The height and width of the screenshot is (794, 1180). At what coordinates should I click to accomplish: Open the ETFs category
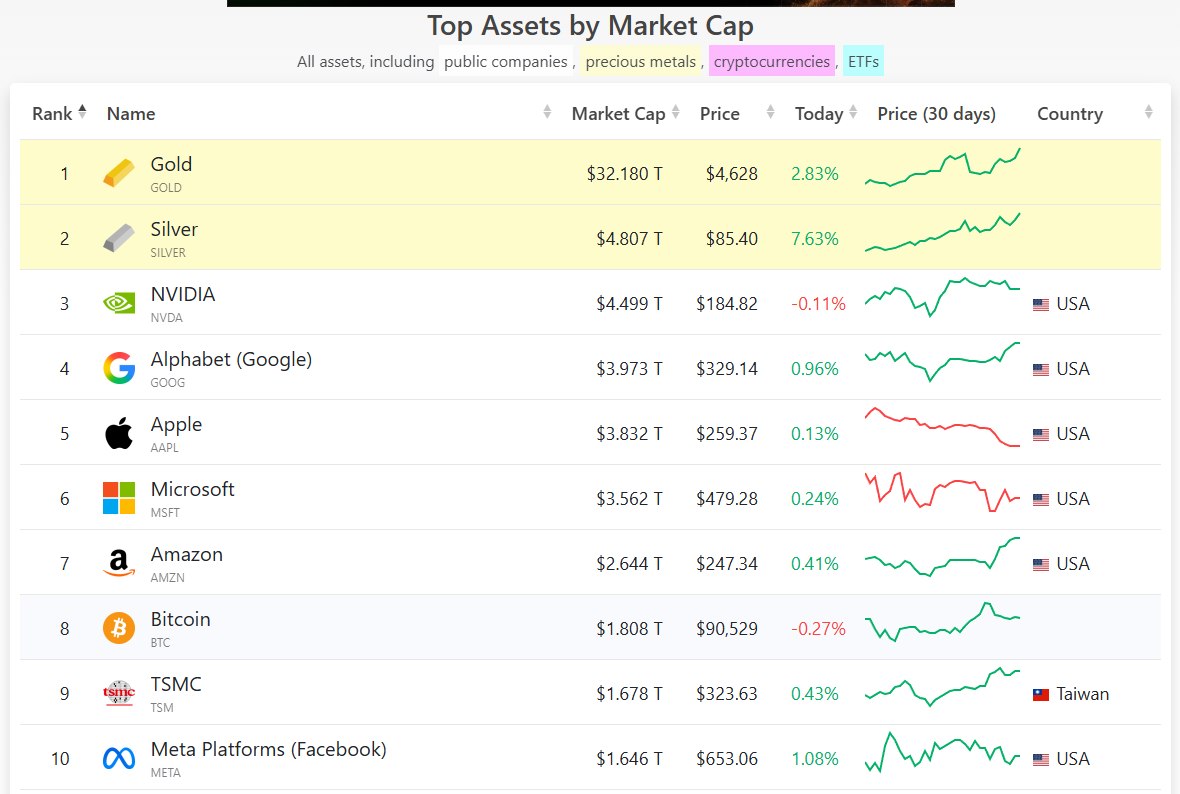863,62
